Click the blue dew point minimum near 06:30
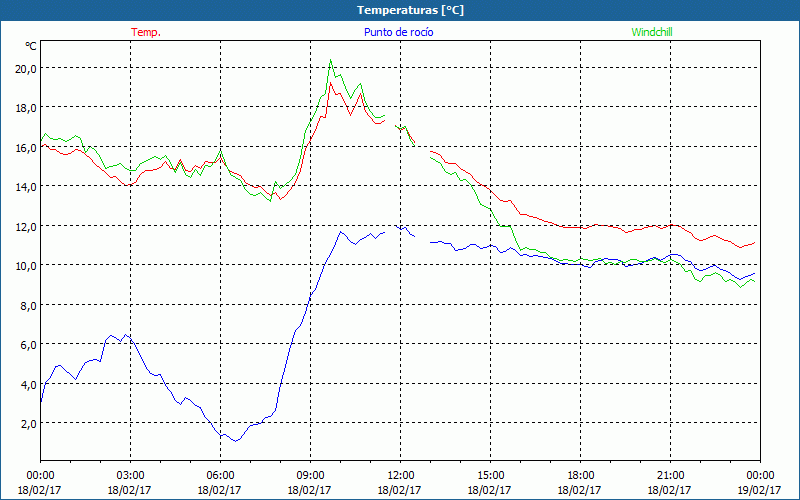The width and height of the screenshot is (800, 500). pos(235,441)
